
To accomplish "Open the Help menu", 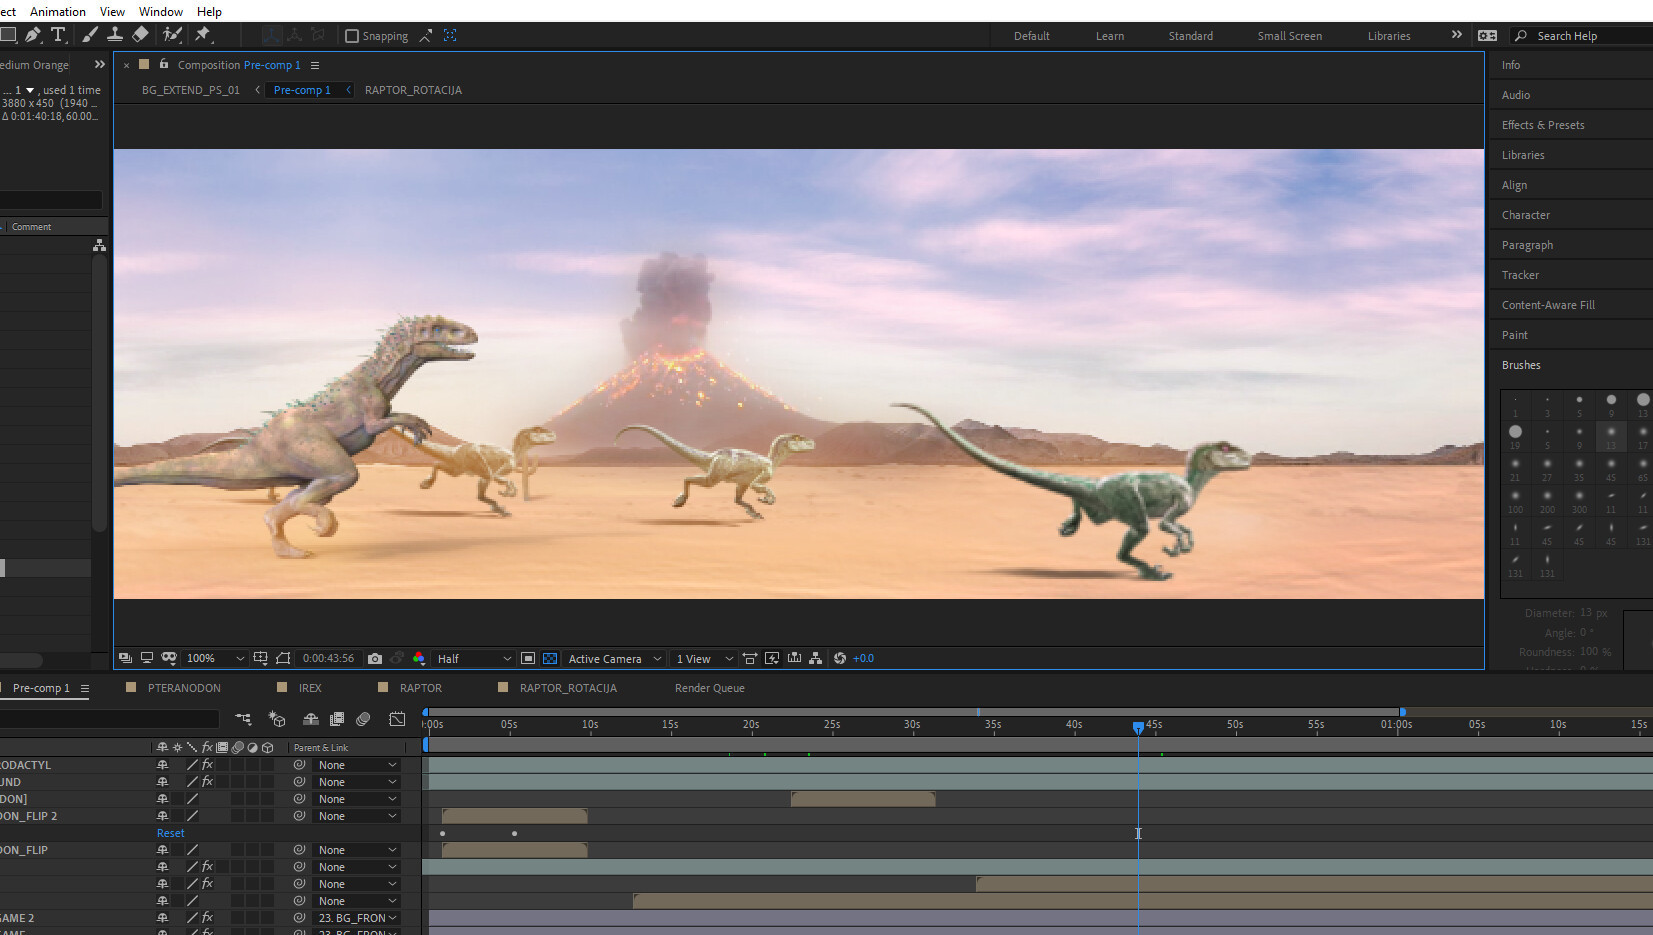I will point(209,11).
